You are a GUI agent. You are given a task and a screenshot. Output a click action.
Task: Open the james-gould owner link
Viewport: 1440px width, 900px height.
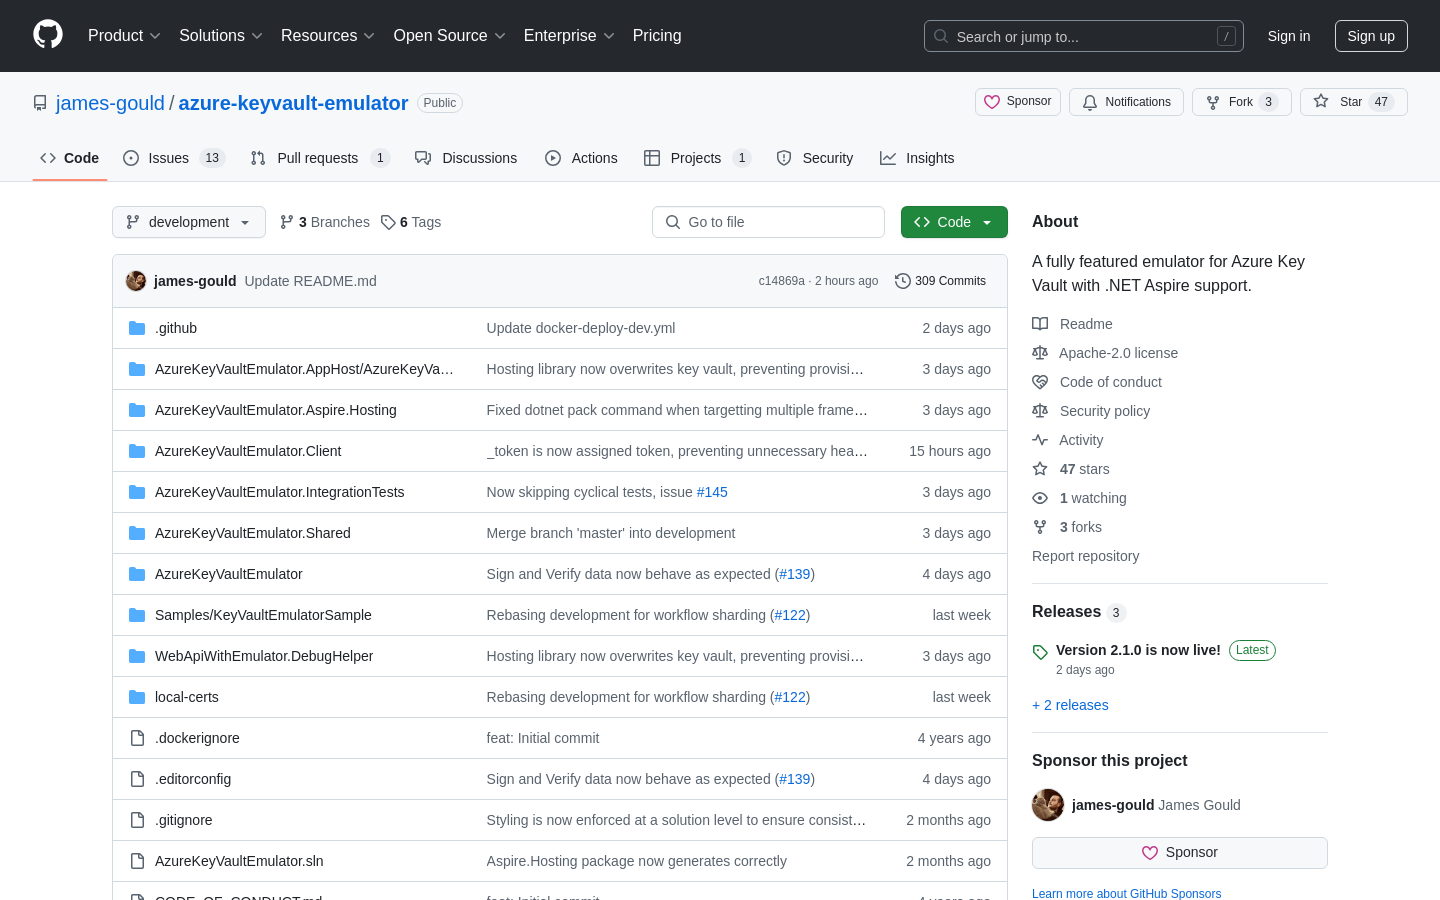[110, 103]
